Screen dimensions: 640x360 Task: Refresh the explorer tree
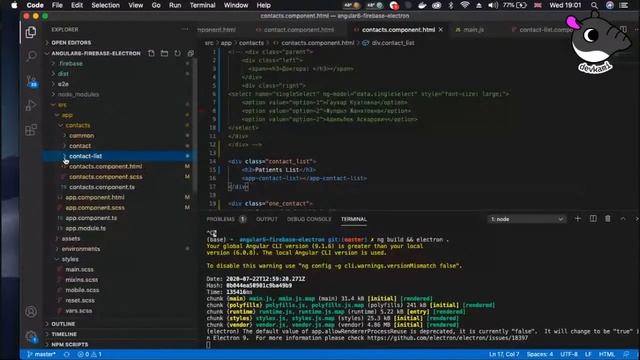click(x=178, y=53)
